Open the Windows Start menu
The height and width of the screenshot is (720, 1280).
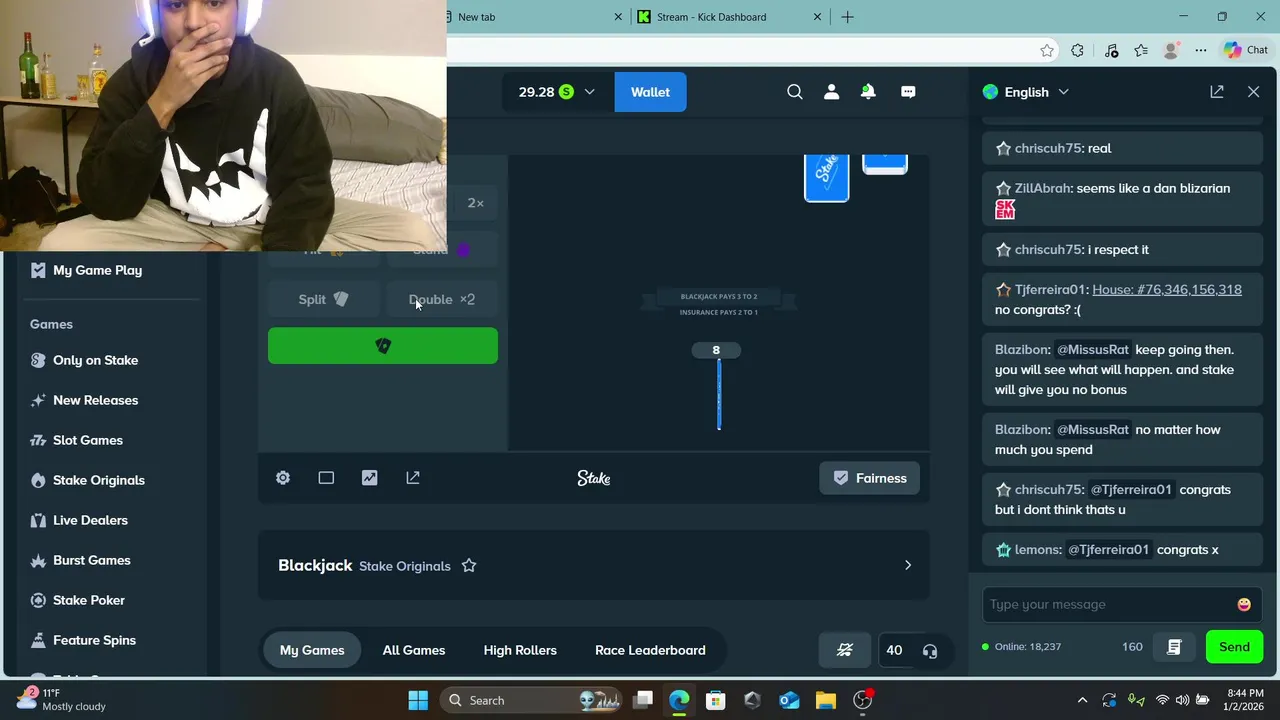[x=418, y=700]
